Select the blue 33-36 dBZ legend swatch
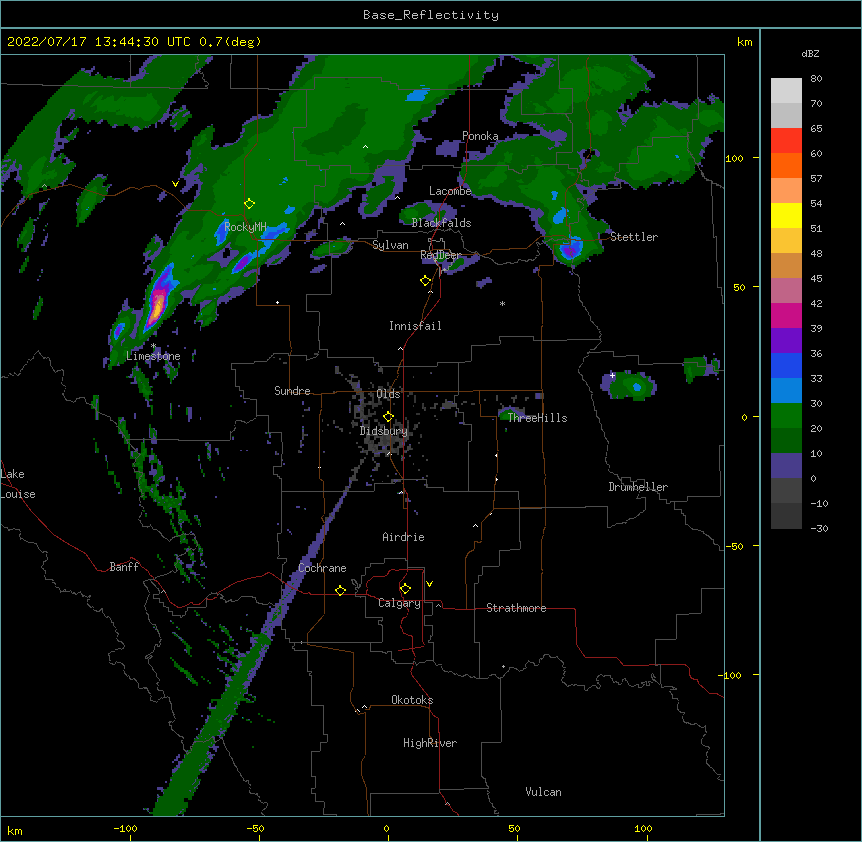Viewport: 862px width, 842px height. point(786,366)
